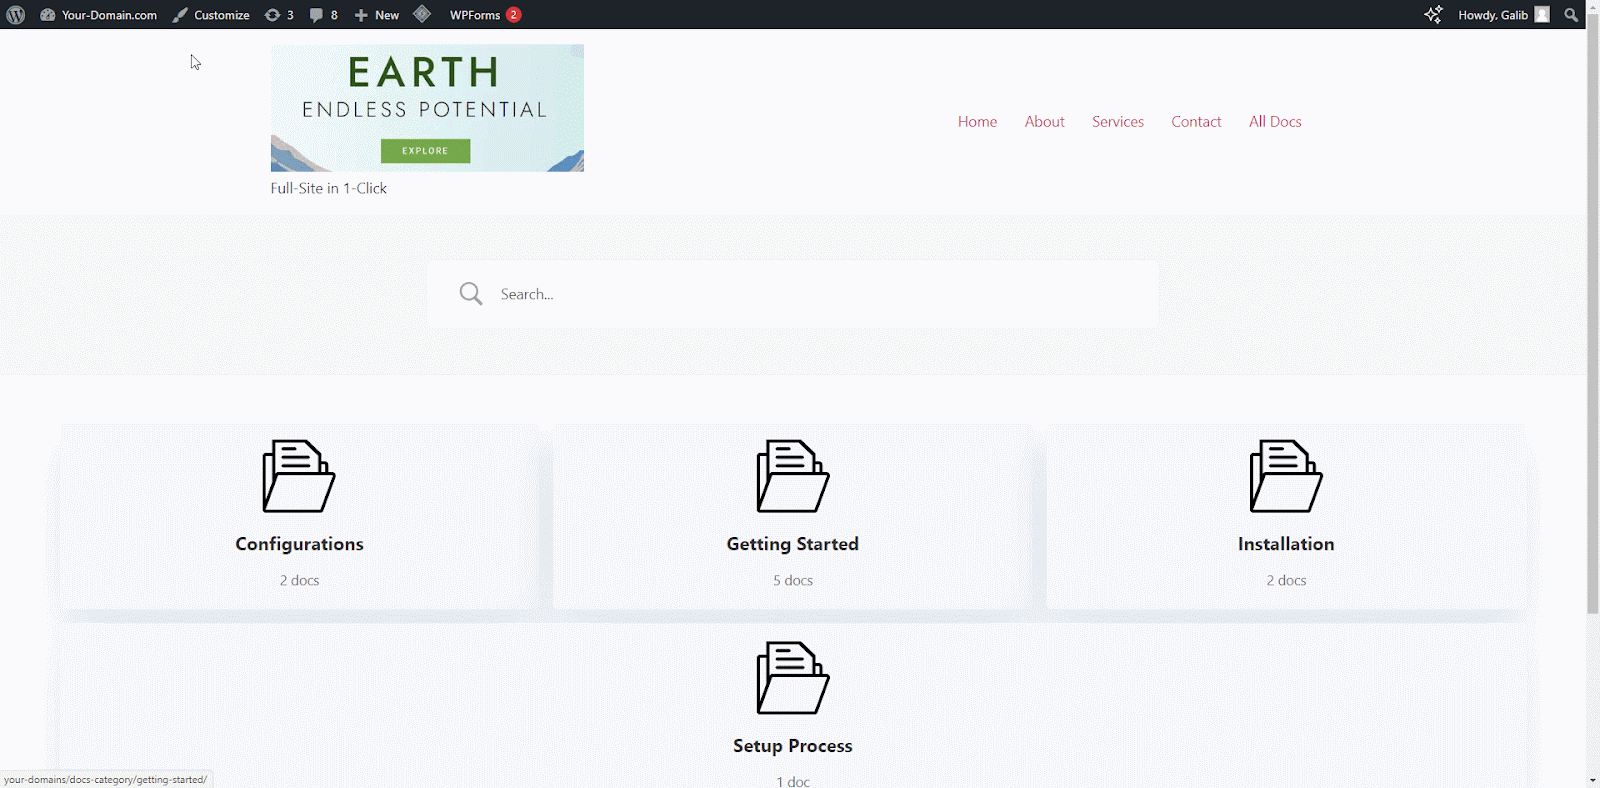The image size is (1600, 788).
Task: Go to the About menu item
Action: 1044,122
